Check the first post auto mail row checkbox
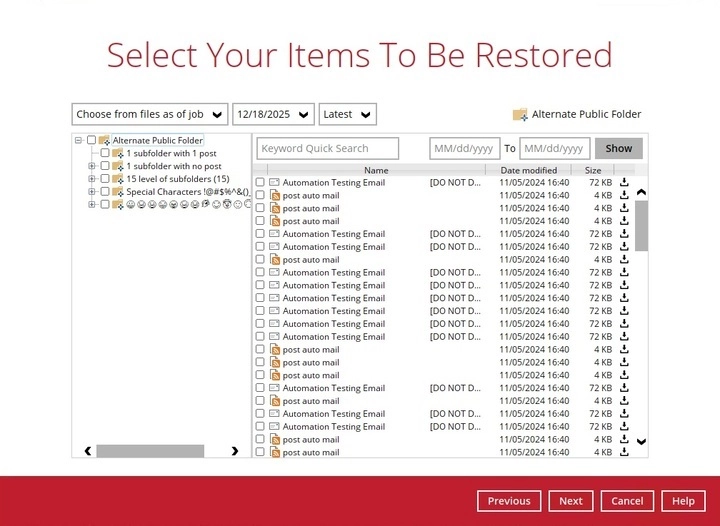 (260, 195)
